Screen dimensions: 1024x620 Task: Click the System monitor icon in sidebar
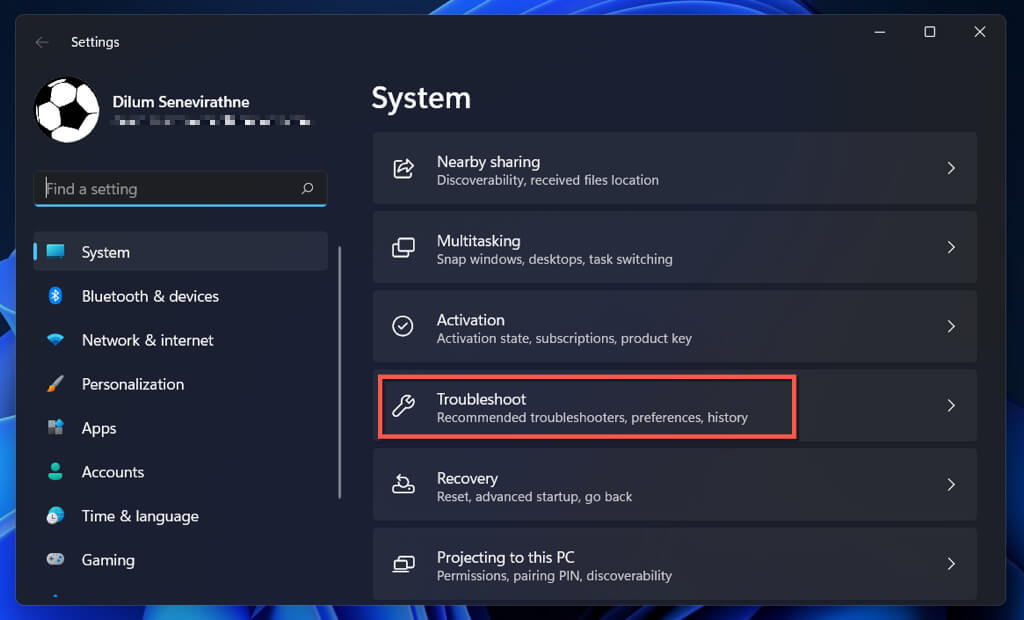tap(56, 251)
